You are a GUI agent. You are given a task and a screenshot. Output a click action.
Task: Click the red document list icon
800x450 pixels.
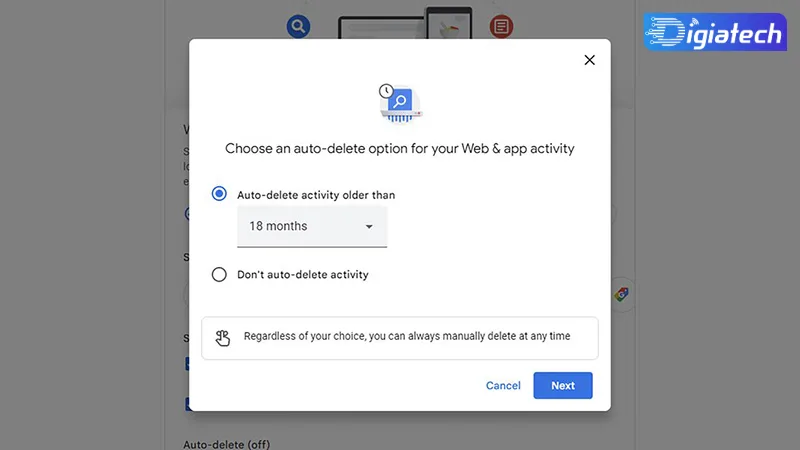pos(502,27)
